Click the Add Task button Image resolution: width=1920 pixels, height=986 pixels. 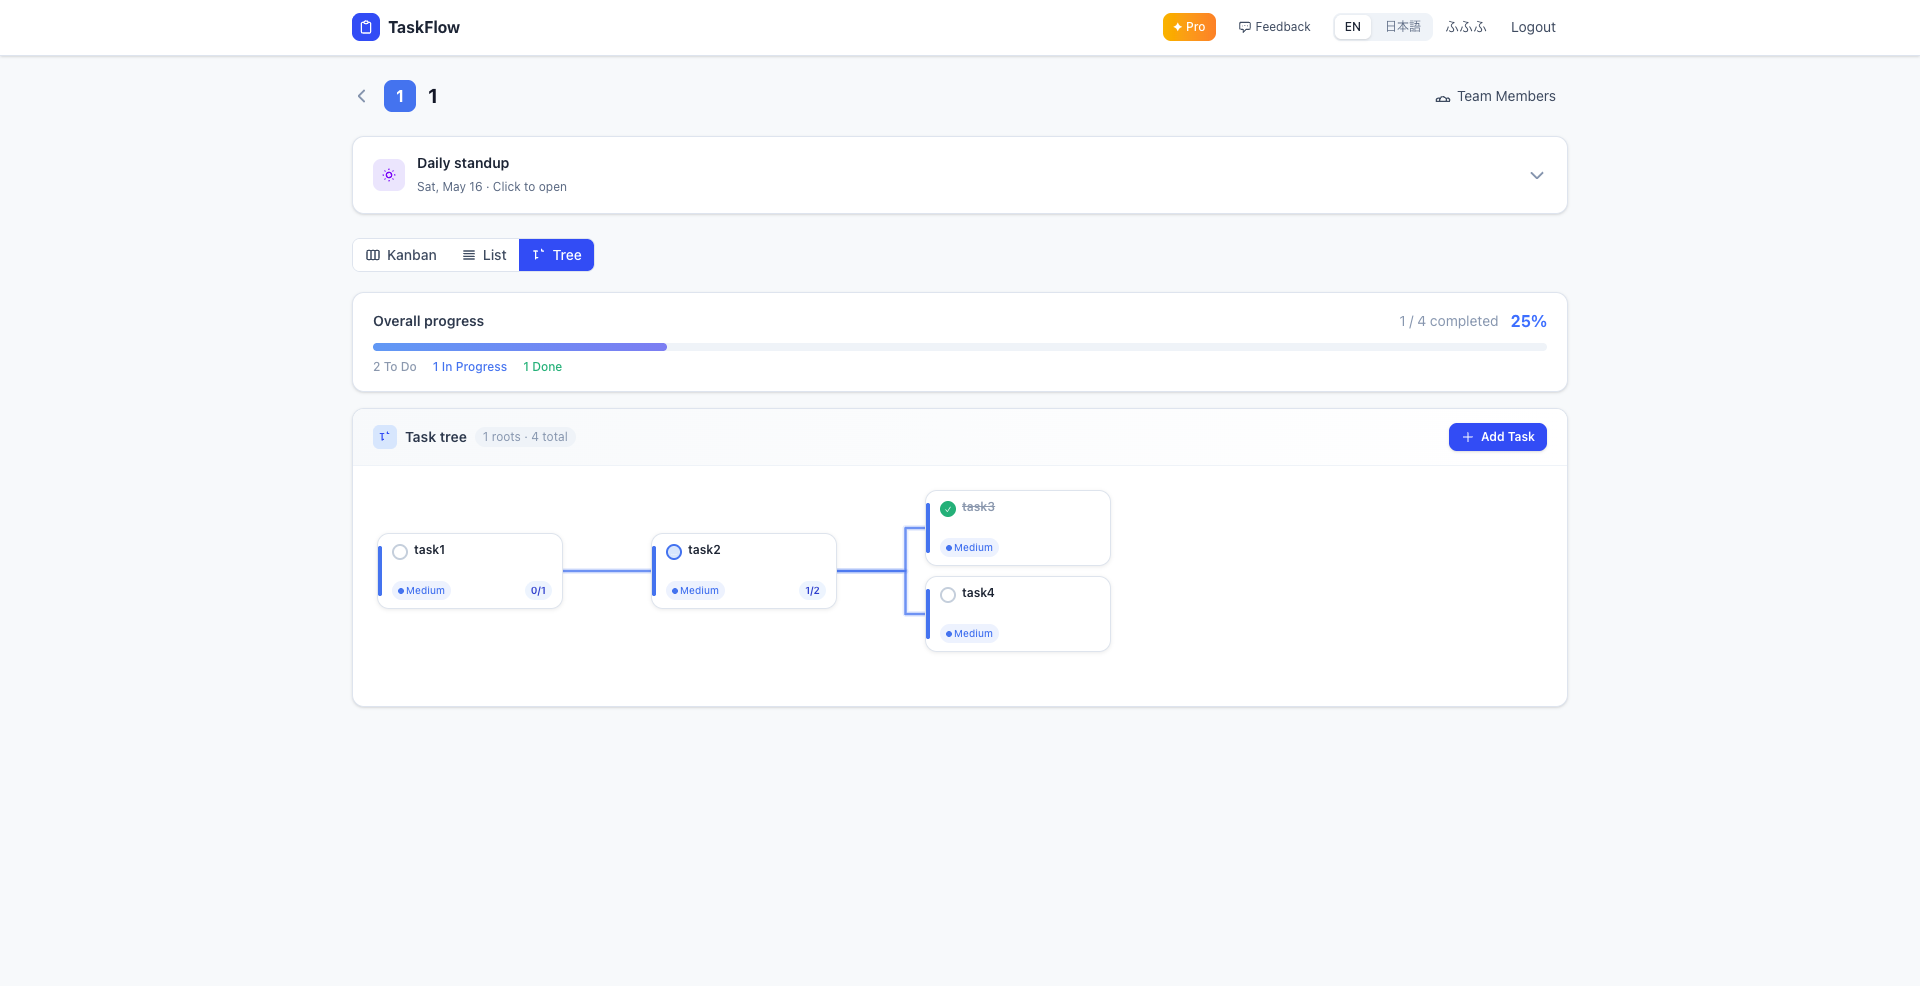pyautogui.click(x=1498, y=437)
